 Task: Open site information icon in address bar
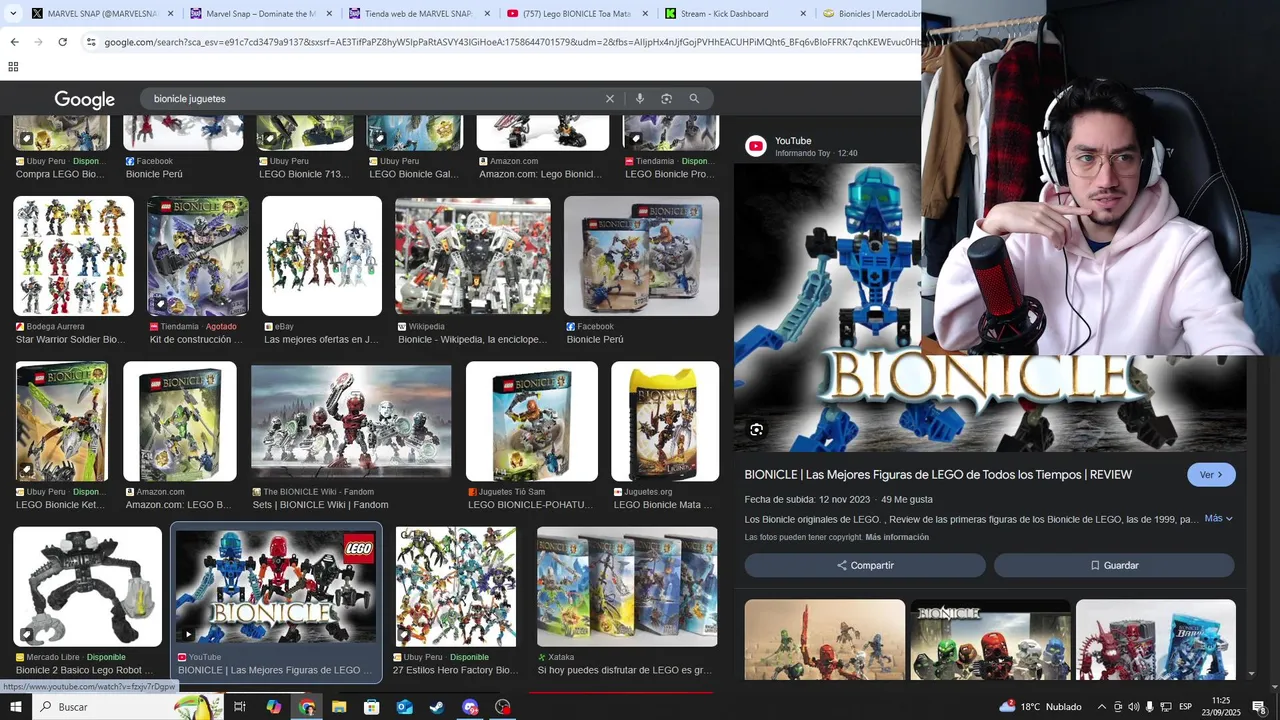click(91, 42)
